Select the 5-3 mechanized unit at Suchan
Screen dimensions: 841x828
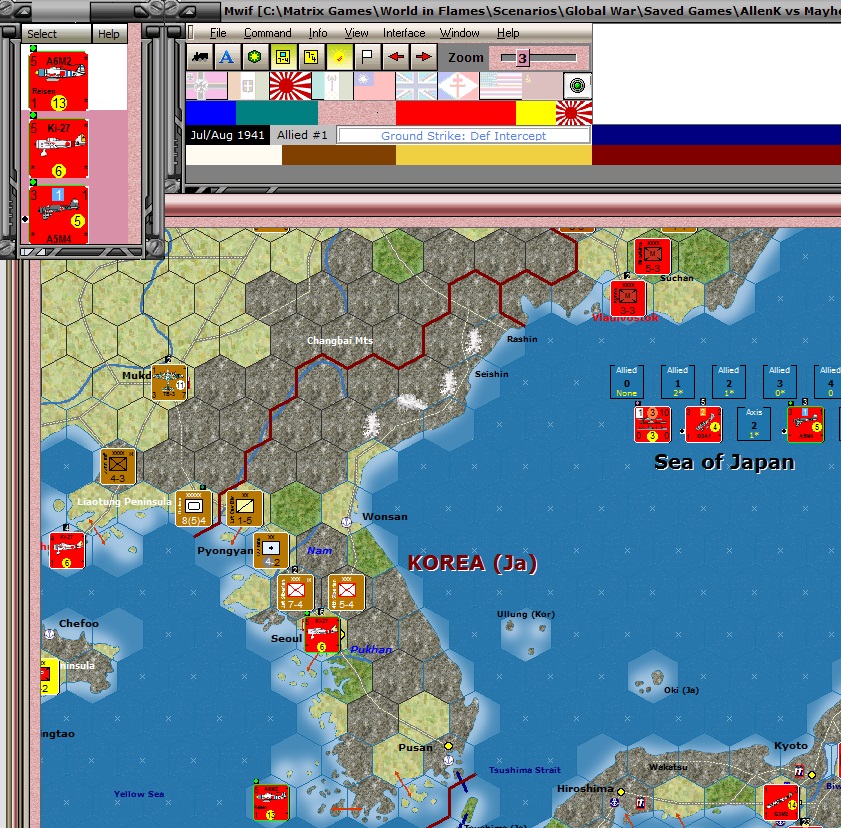coord(653,257)
